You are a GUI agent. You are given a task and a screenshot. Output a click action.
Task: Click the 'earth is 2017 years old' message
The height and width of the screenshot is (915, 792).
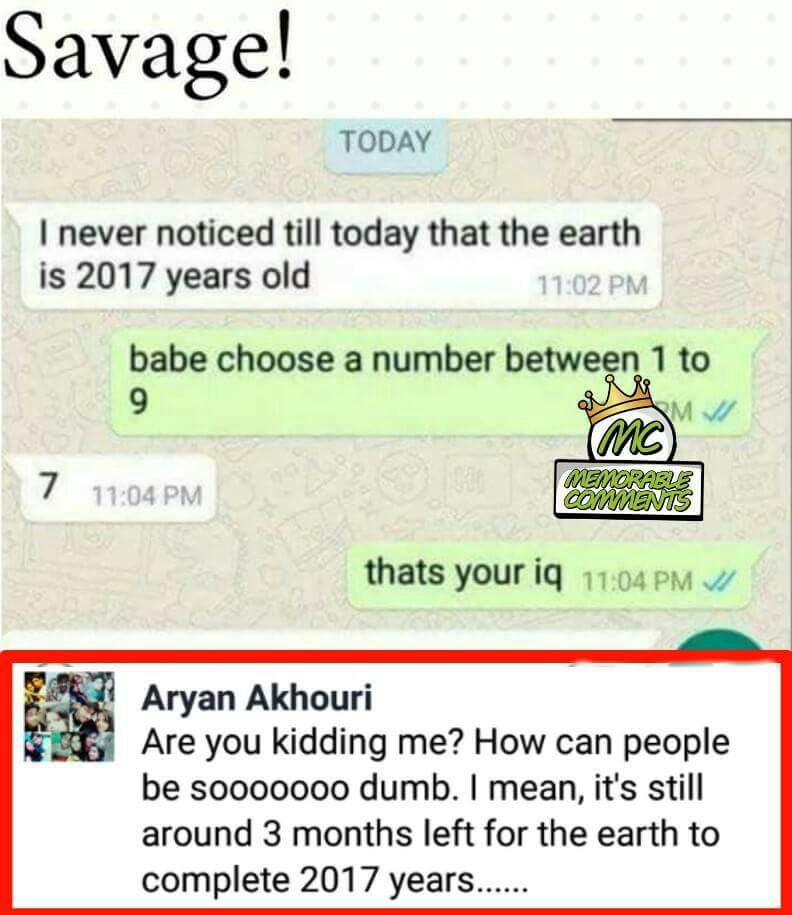[x=341, y=255]
